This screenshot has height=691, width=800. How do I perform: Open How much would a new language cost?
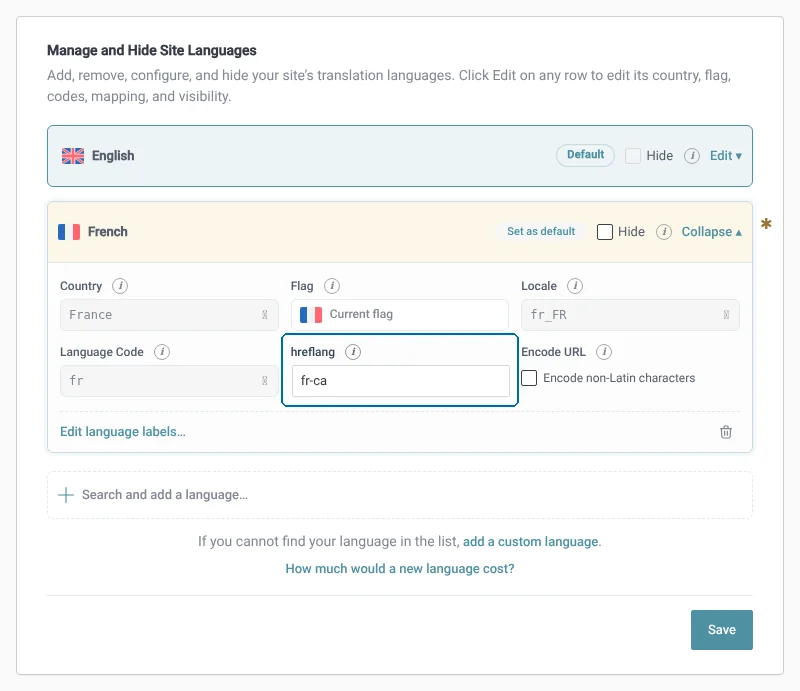pos(399,569)
